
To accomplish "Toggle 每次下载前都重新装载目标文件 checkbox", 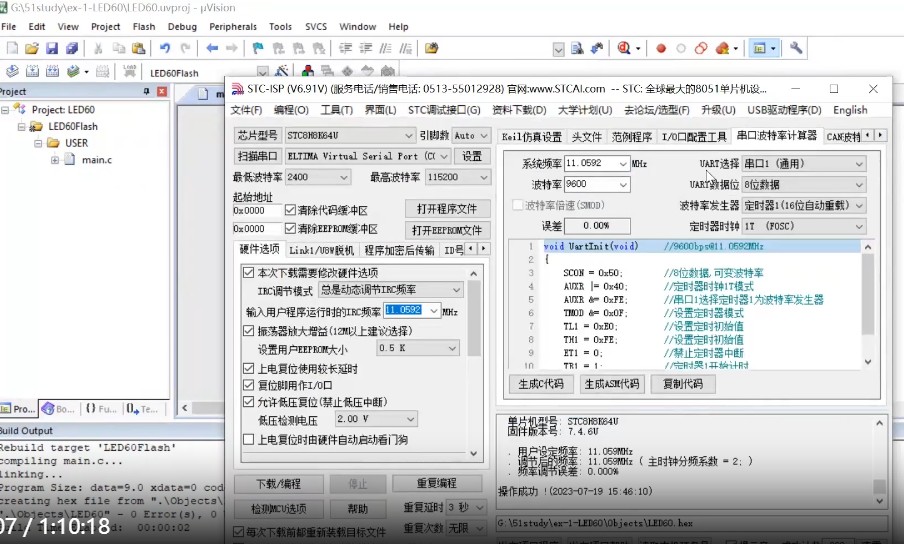I will [238, 531].
